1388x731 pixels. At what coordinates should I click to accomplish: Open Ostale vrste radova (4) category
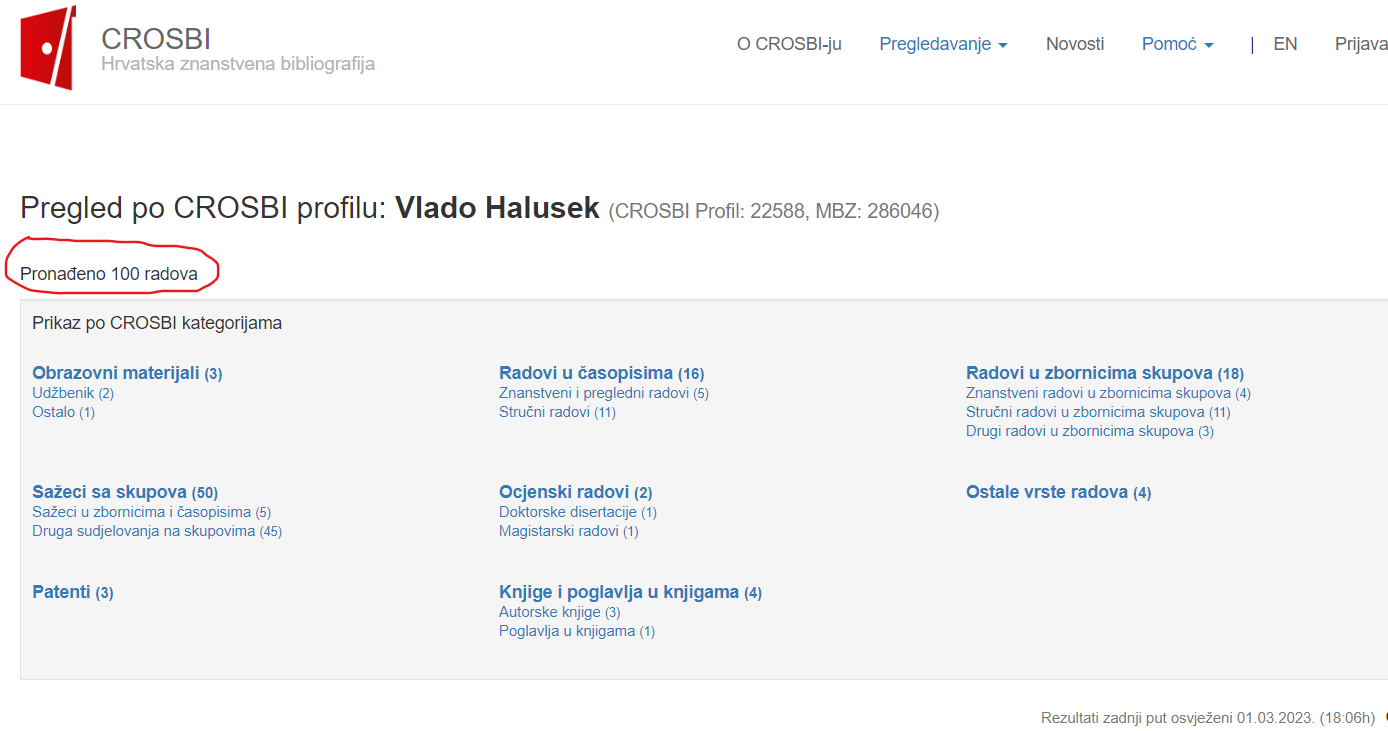(1058, 492)
